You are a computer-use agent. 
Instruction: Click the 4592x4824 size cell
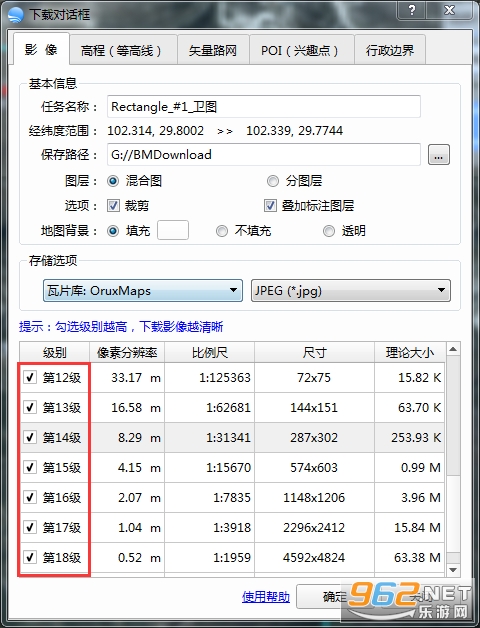(x=314, y=558)
